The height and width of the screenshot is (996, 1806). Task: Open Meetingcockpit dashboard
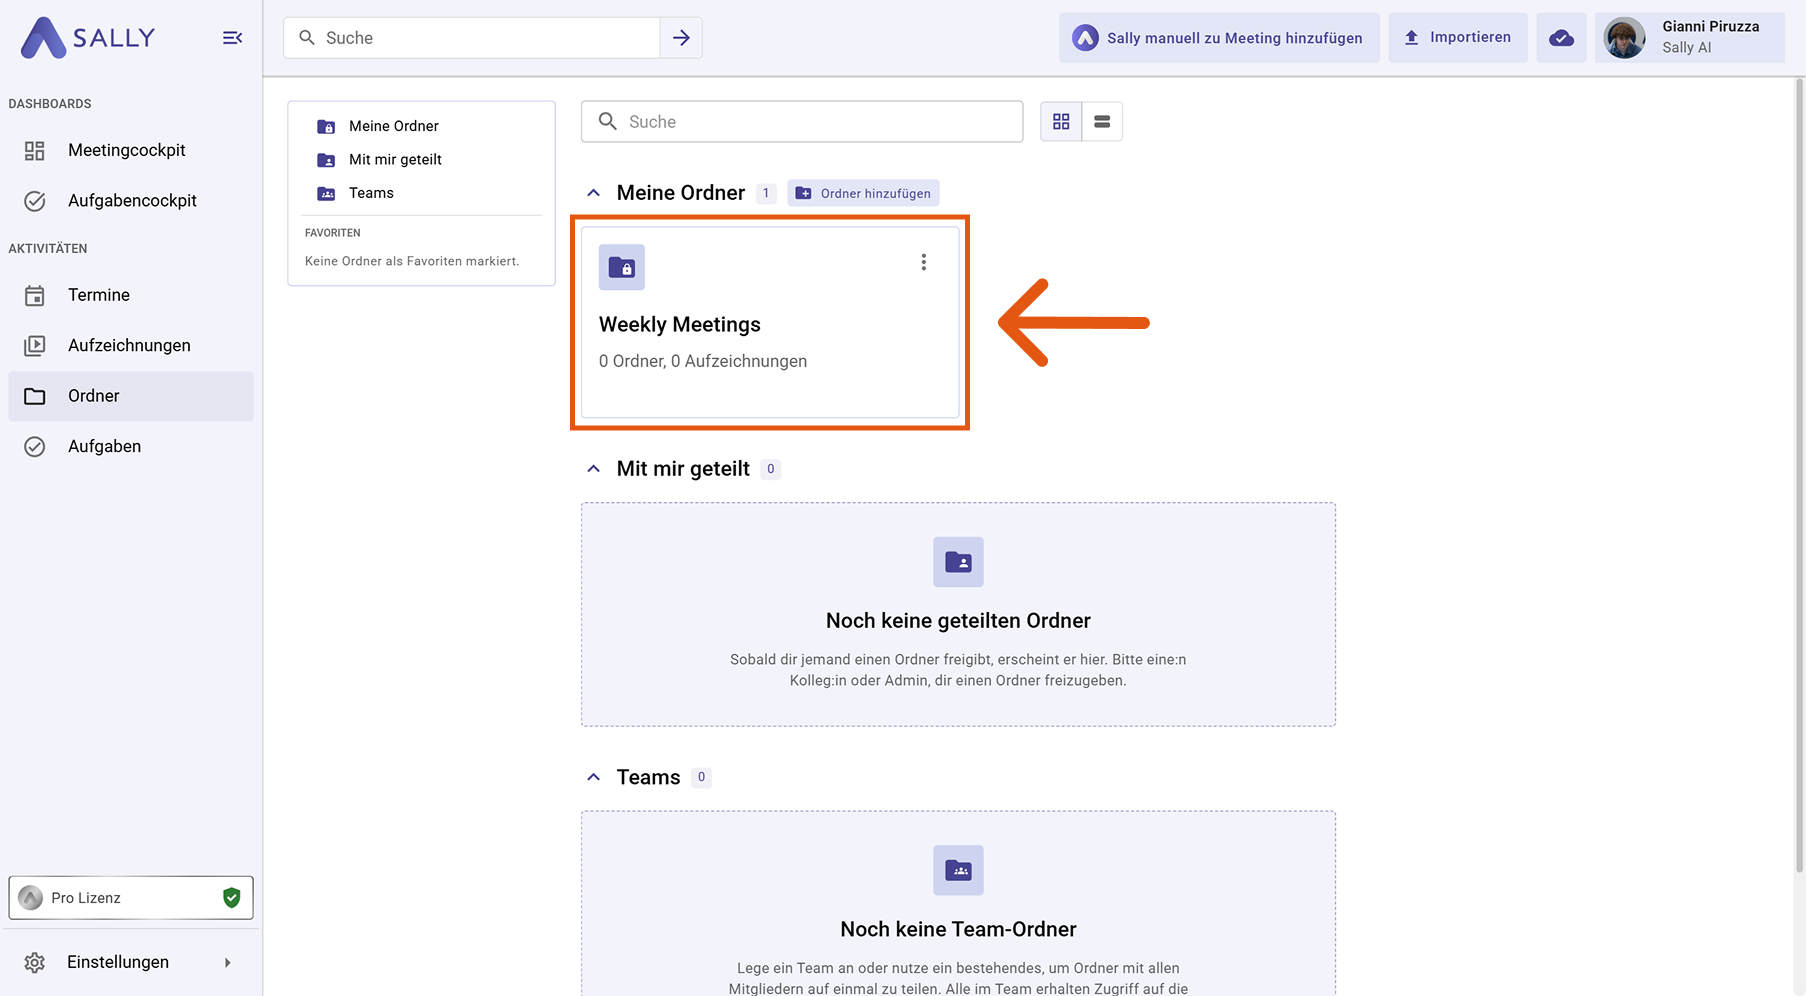(x=126, y=150)
